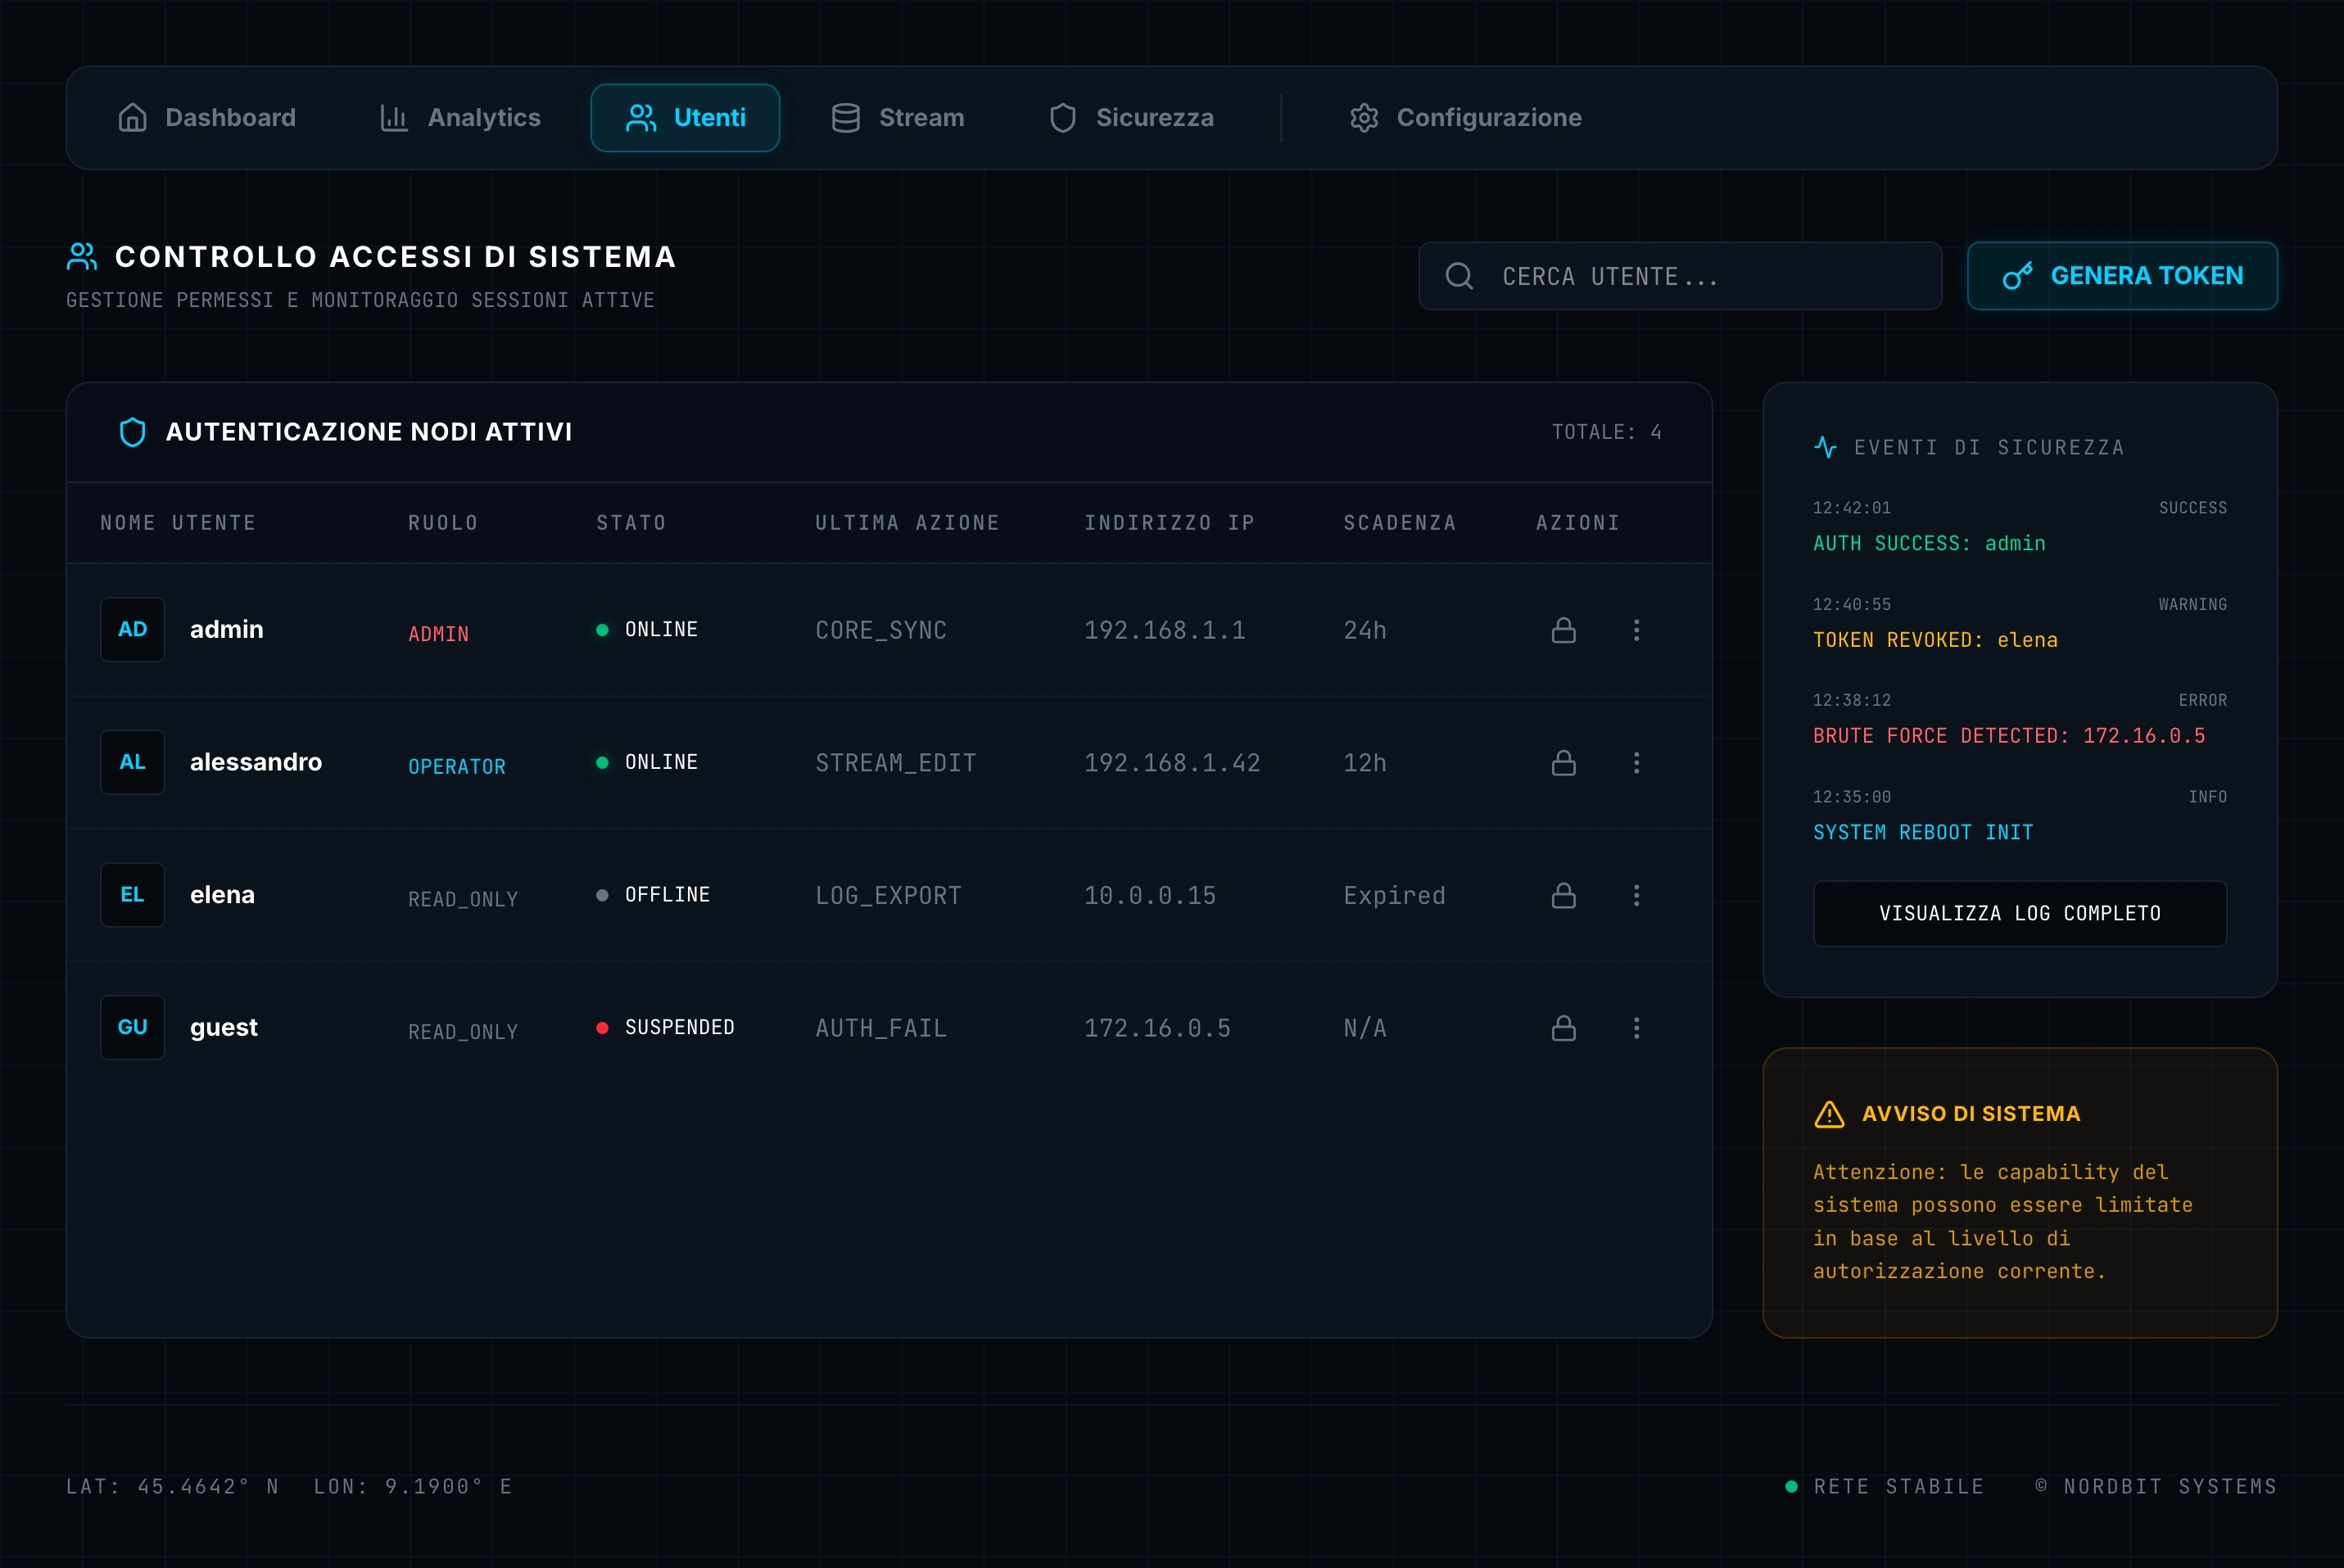Screen dimensions: 2344x1568
Task: Click the search magnifier icon
Action: 1459,276
